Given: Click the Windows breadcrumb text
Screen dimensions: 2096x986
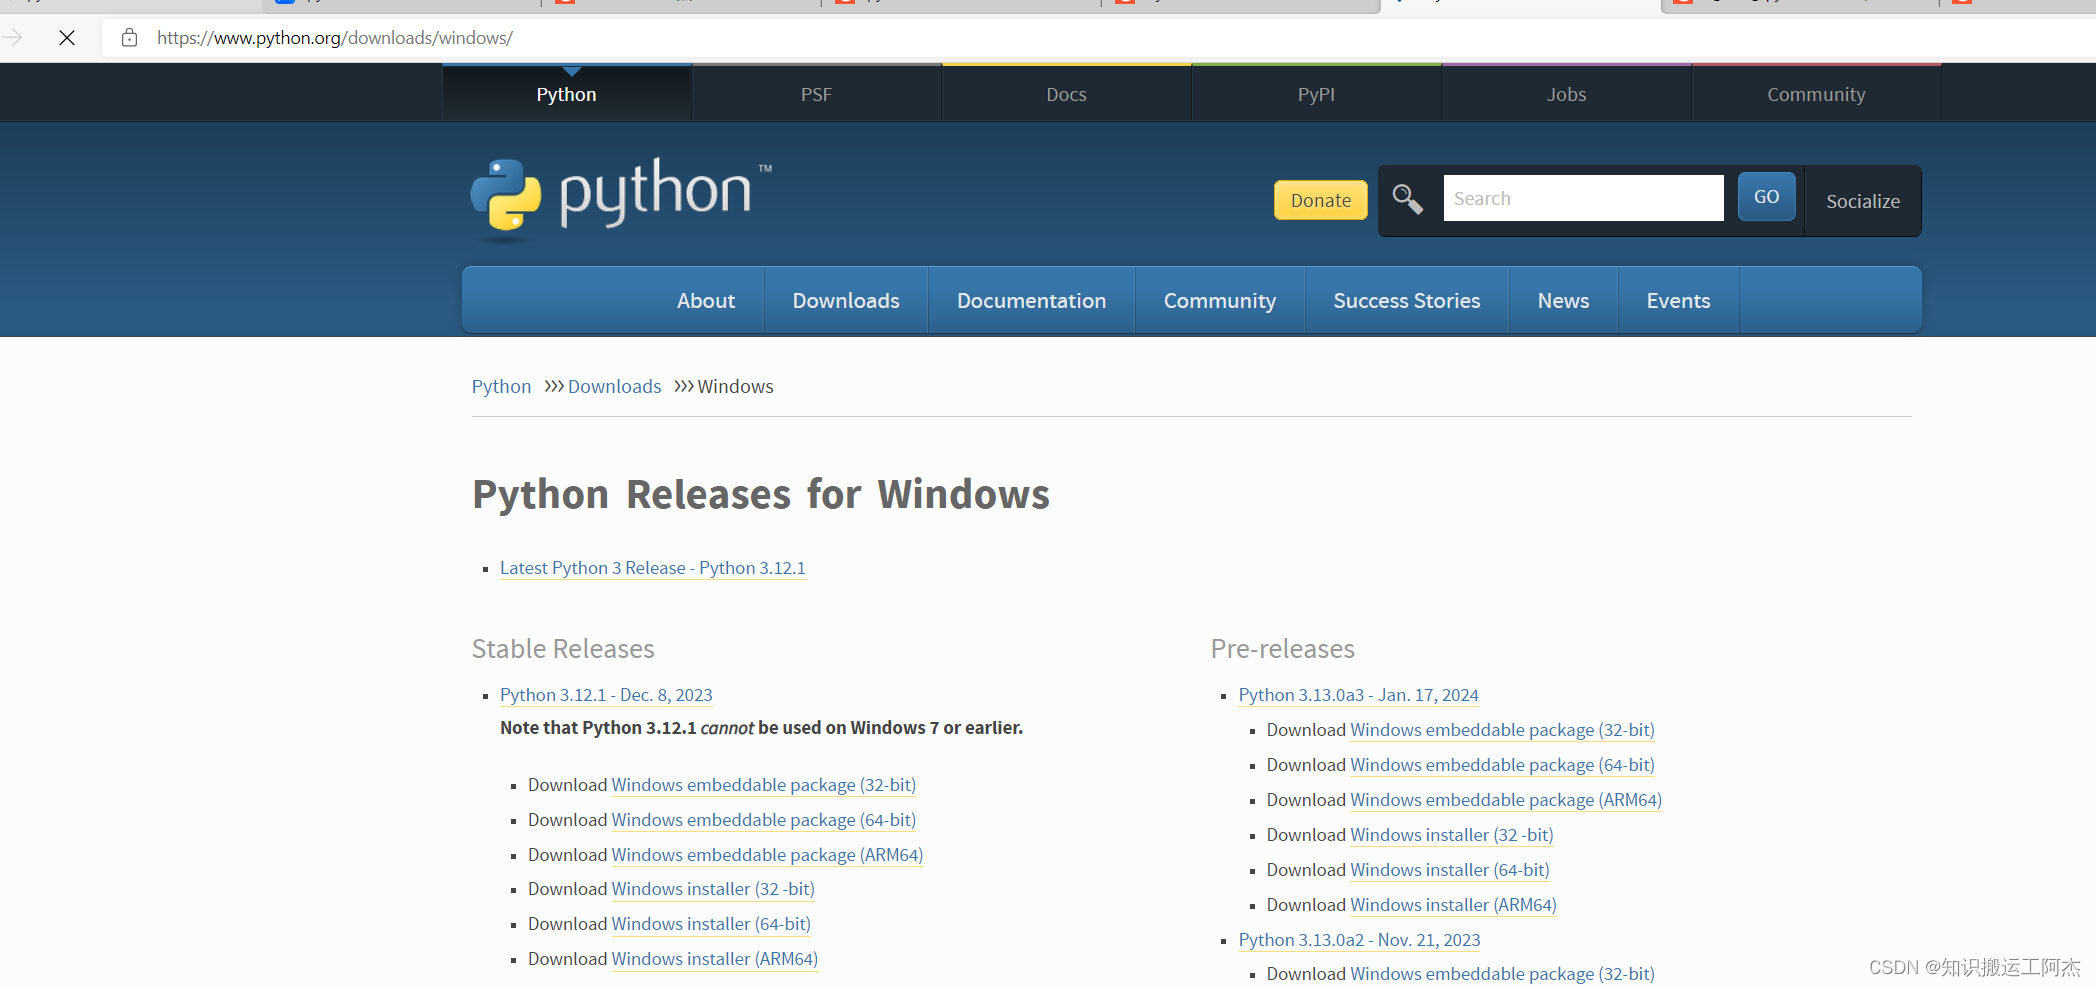Looking at the screenshot, I should [x=735, y=386].
